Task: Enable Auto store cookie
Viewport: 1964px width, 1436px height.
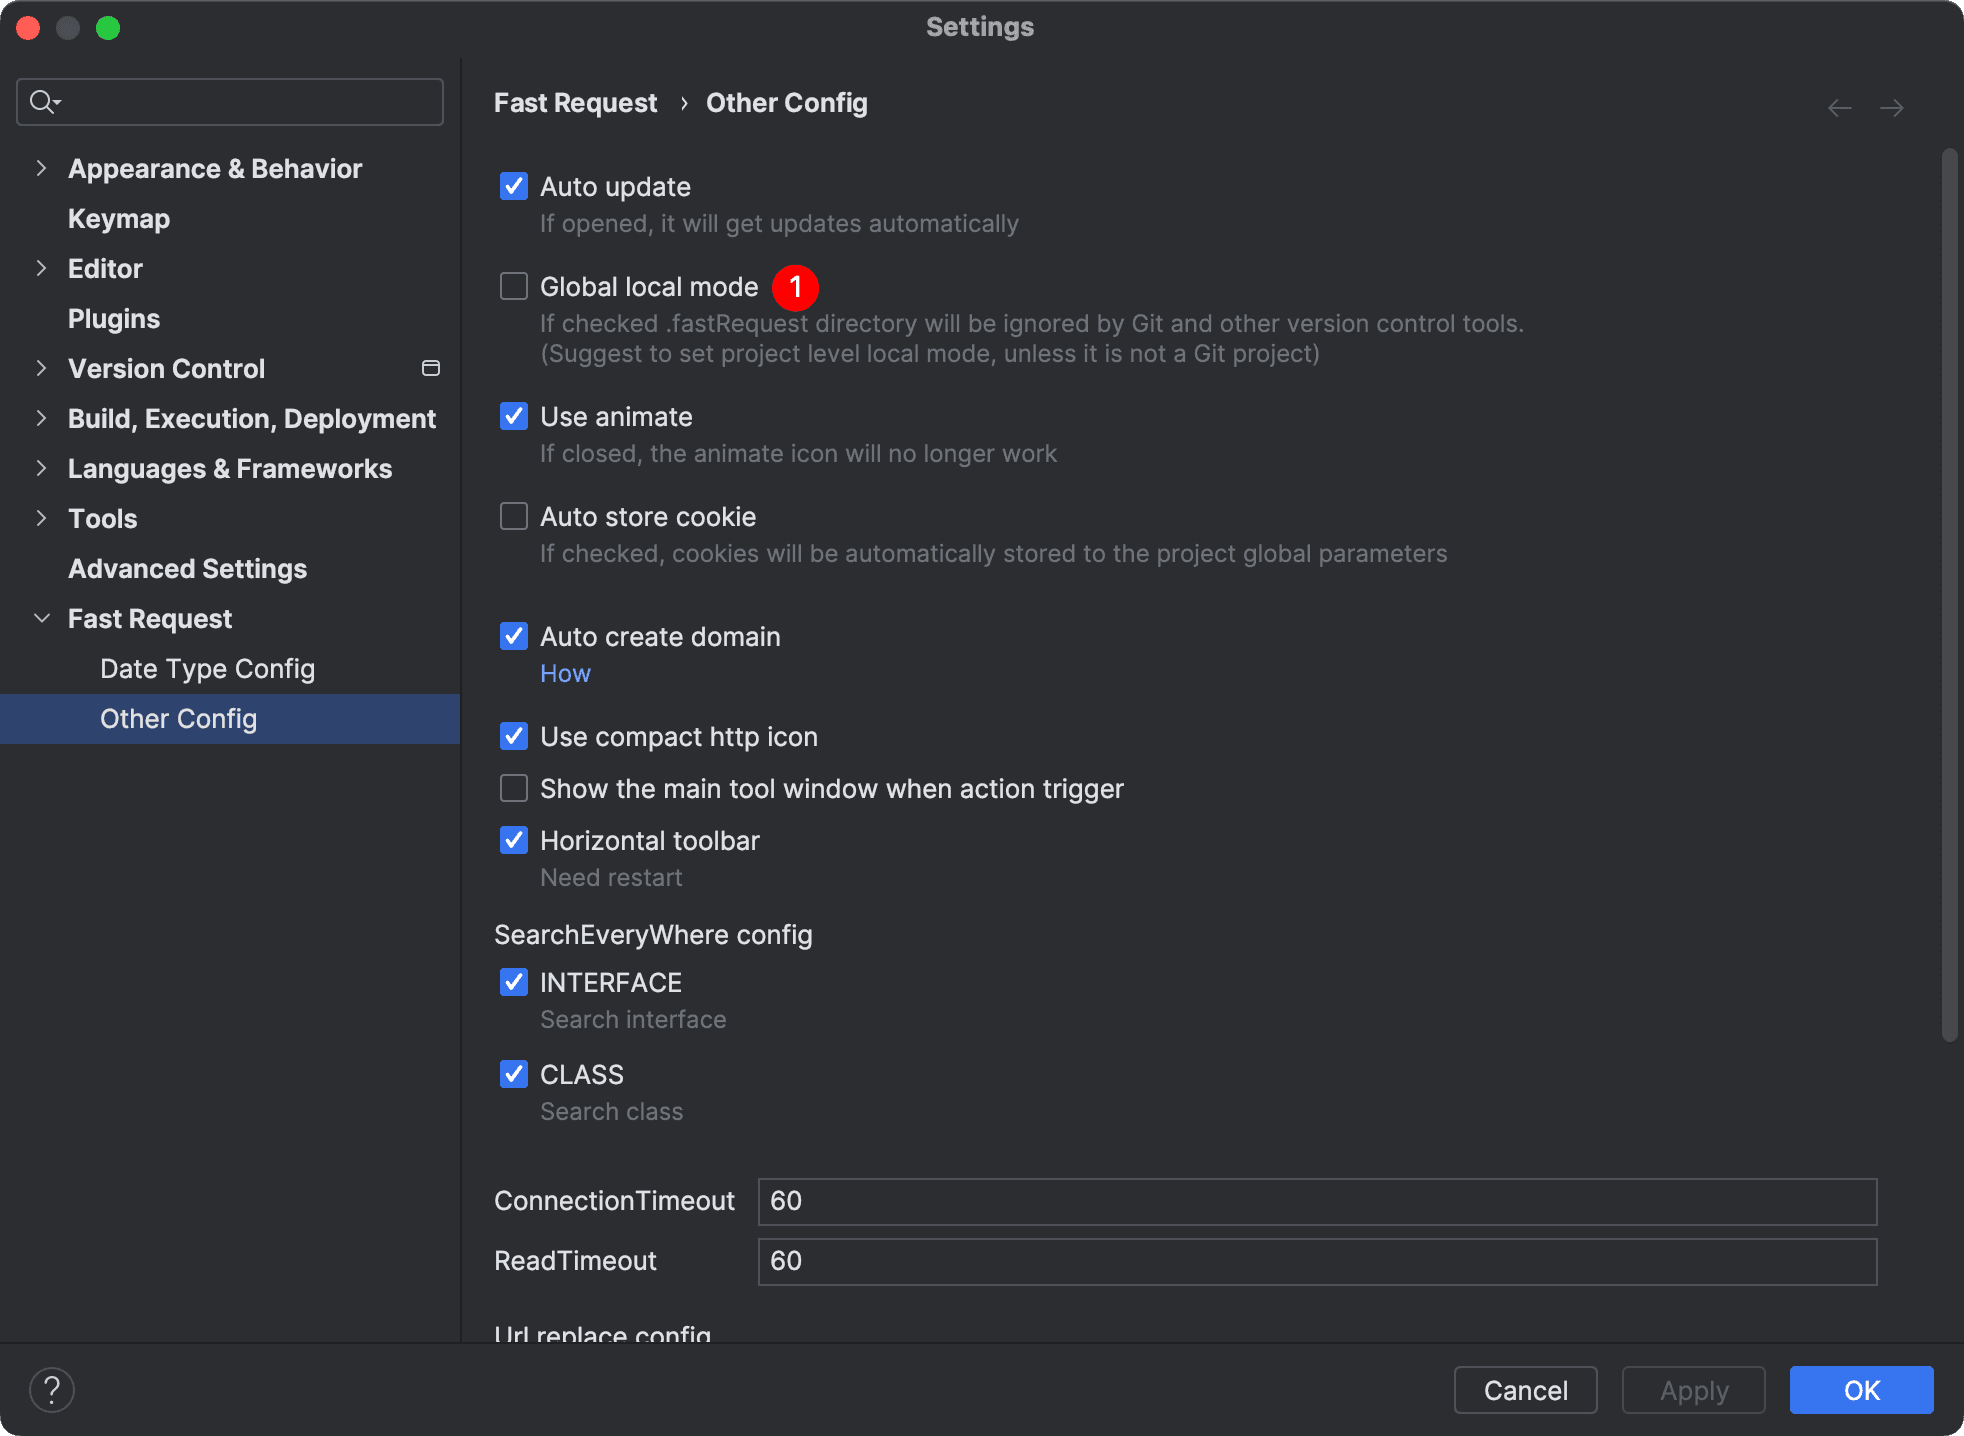Action: (x=514, y=517)
